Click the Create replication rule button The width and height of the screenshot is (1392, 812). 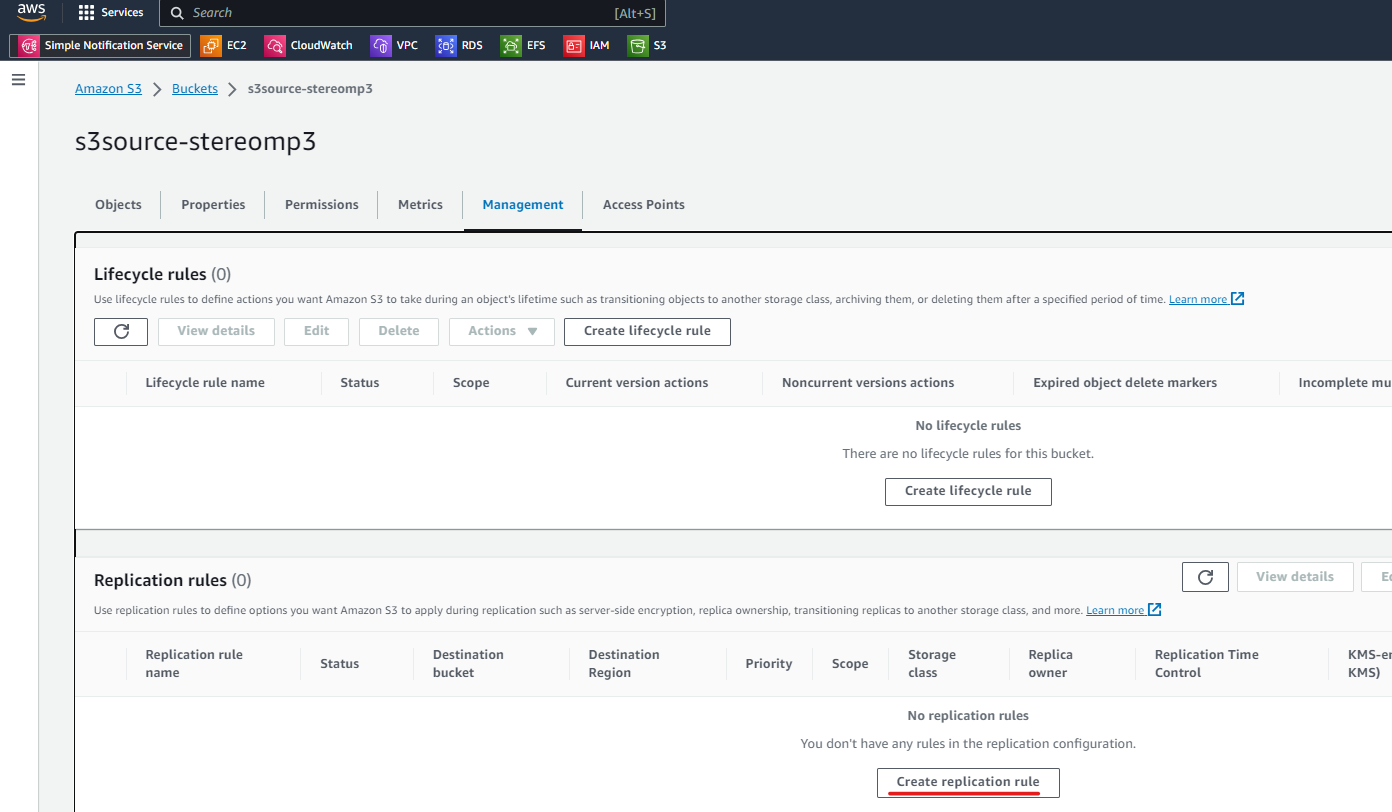[x=968, y=782]
